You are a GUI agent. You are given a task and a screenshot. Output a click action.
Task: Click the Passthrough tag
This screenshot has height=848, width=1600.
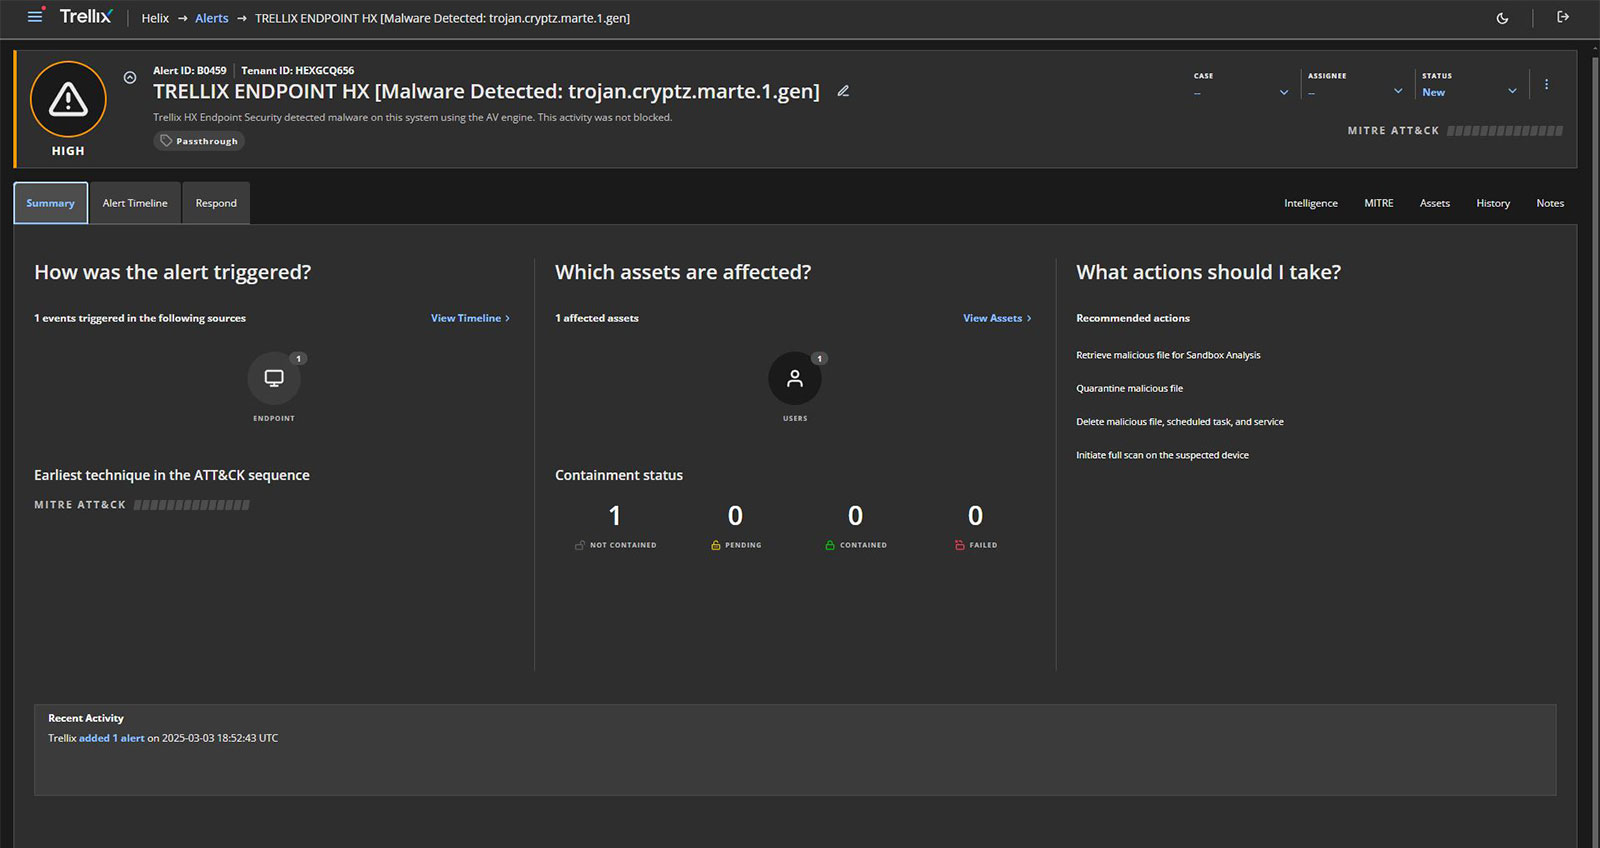click(199, 141)
